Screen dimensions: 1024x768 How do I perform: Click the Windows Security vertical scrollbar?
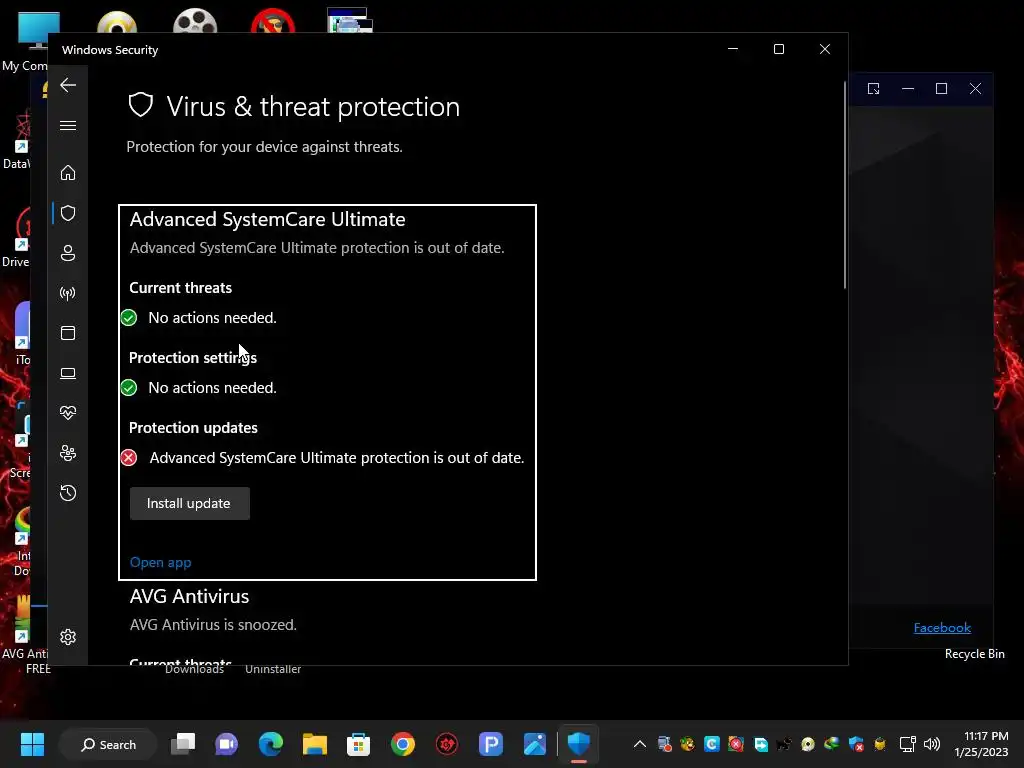(x=844, y=185)
